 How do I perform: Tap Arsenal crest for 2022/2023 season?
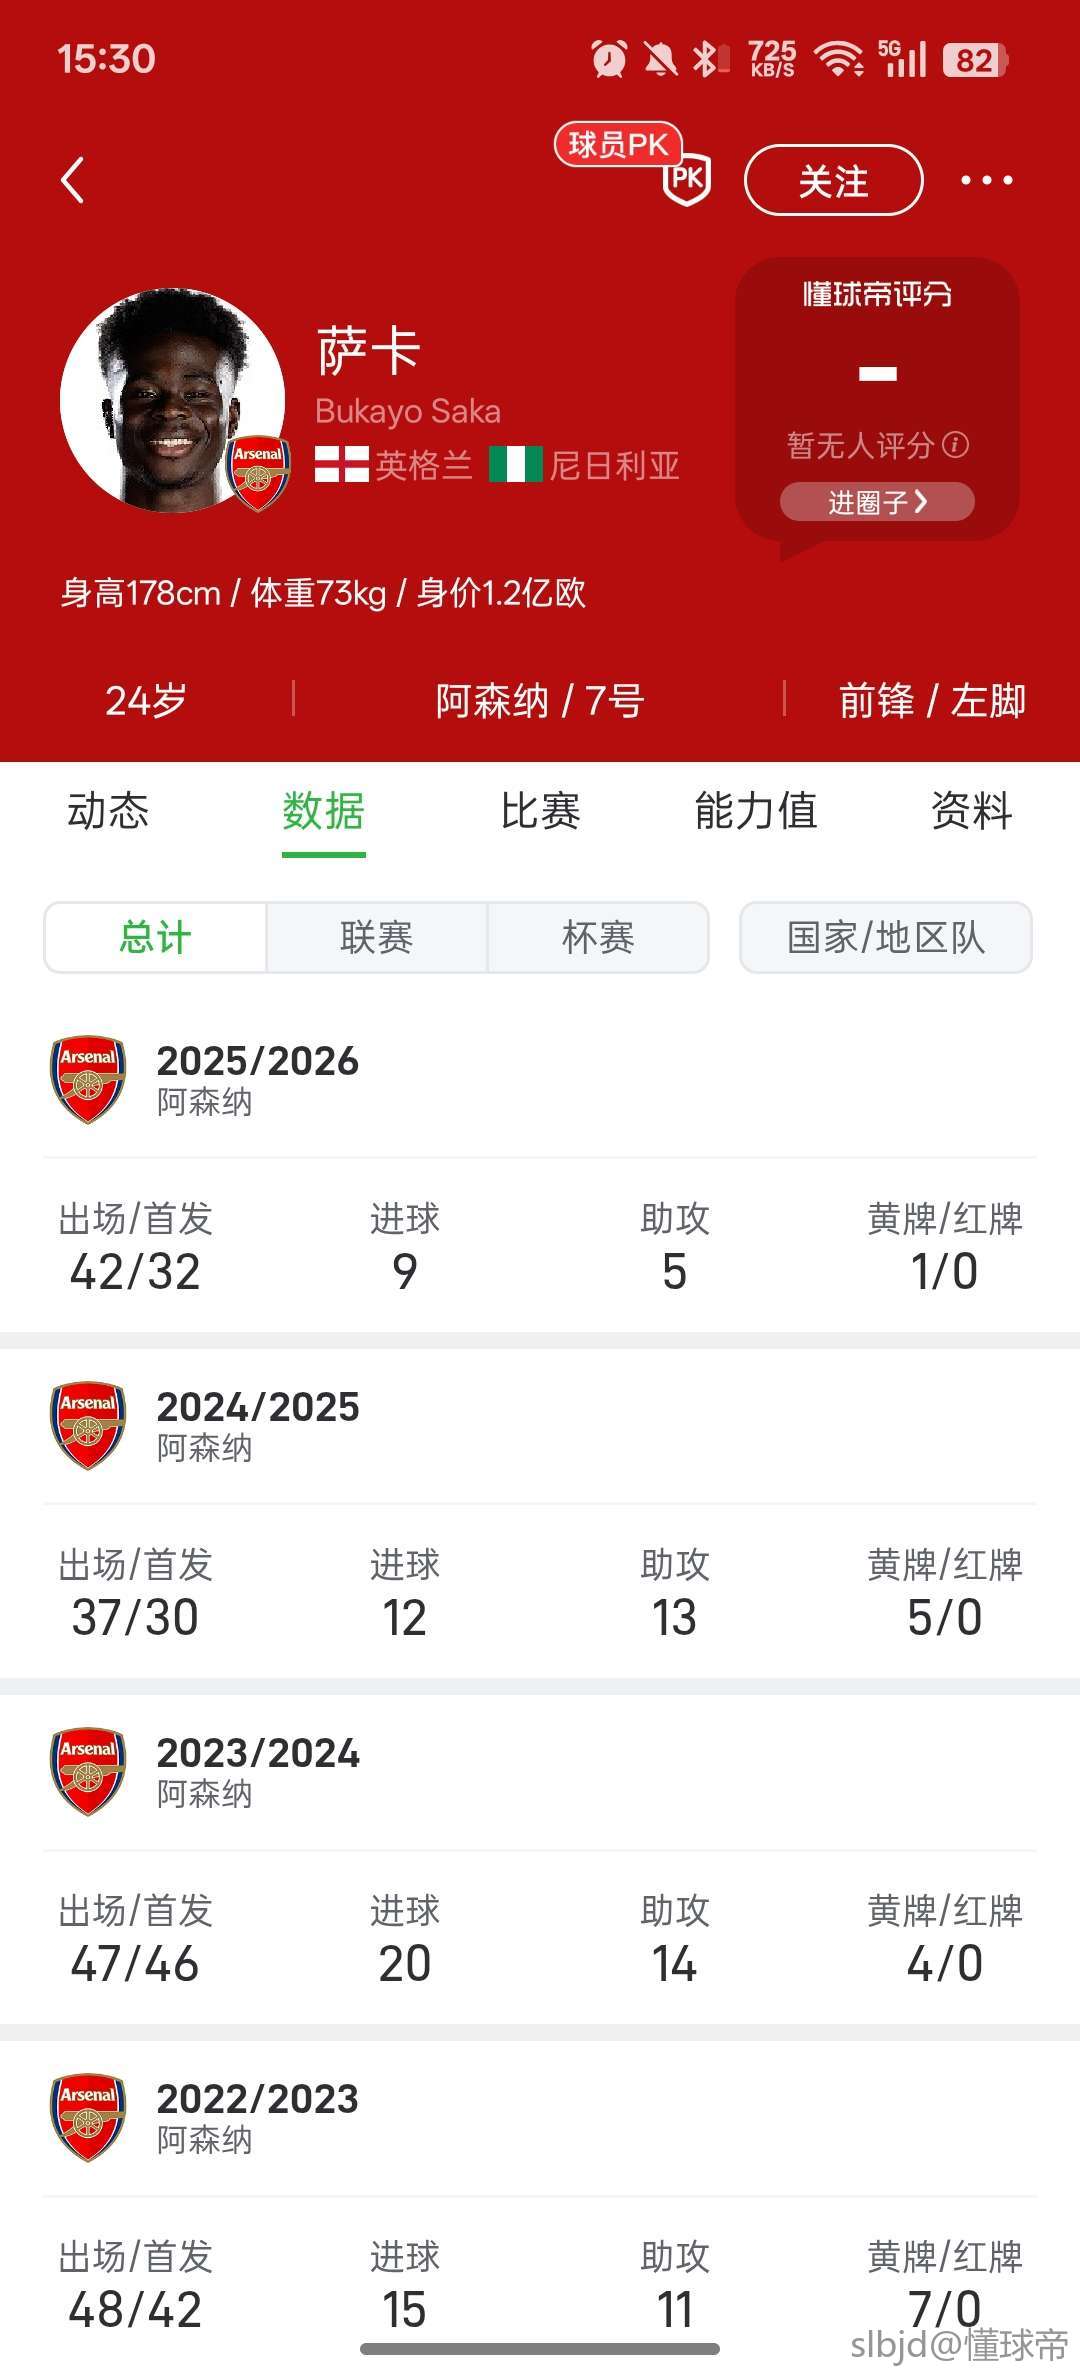[x=88, y=2117]
